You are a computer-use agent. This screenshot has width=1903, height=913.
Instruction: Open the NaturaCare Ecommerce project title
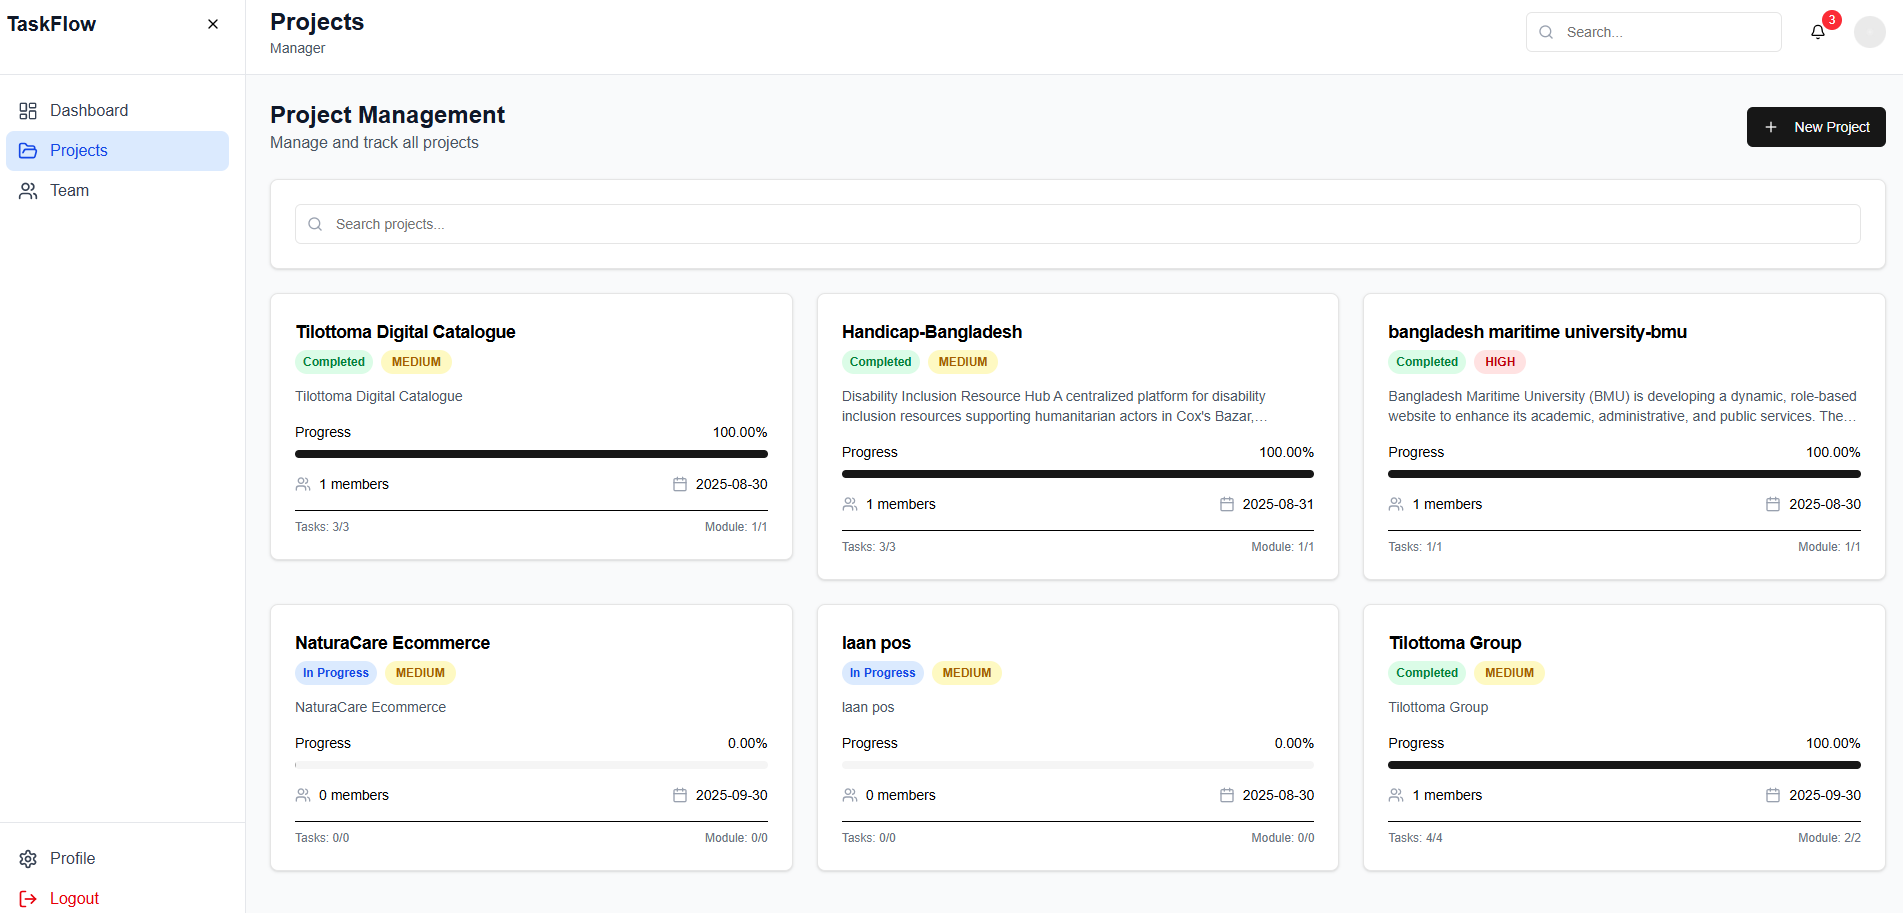coord(392,643)
